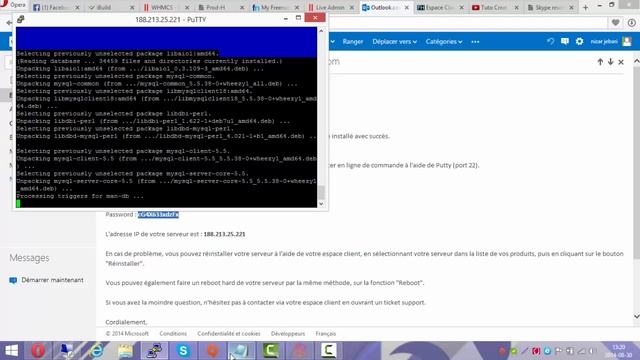Open the Conditions footer link
Image resolution: width=640 pixels, height=360 pixels.
click(173, 333)
